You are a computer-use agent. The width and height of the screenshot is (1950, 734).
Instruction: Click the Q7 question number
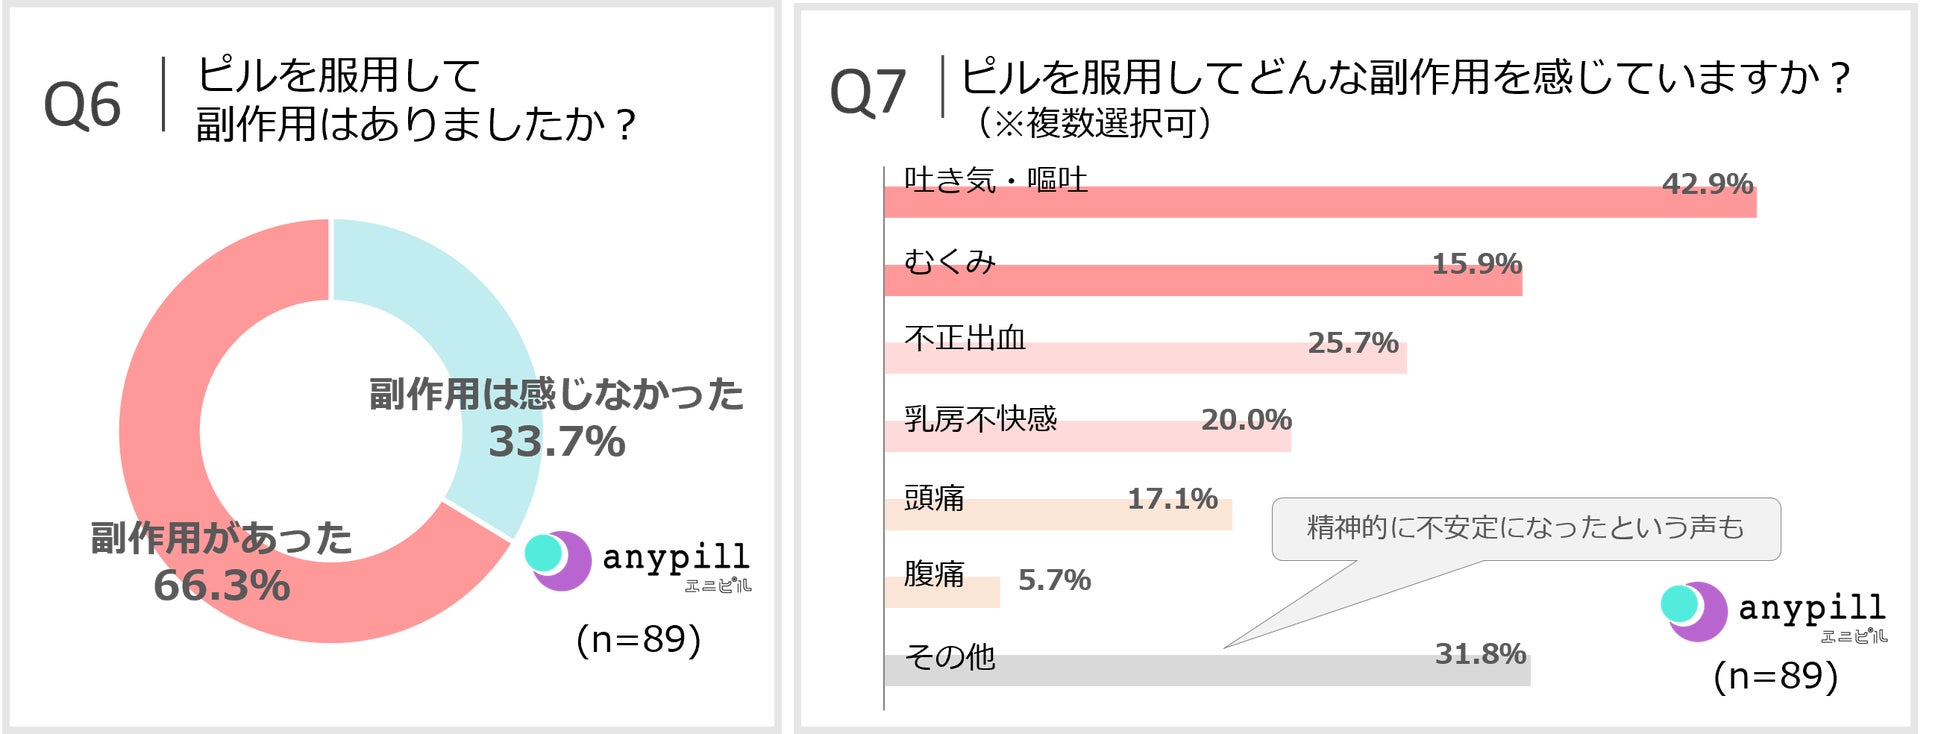867,93
